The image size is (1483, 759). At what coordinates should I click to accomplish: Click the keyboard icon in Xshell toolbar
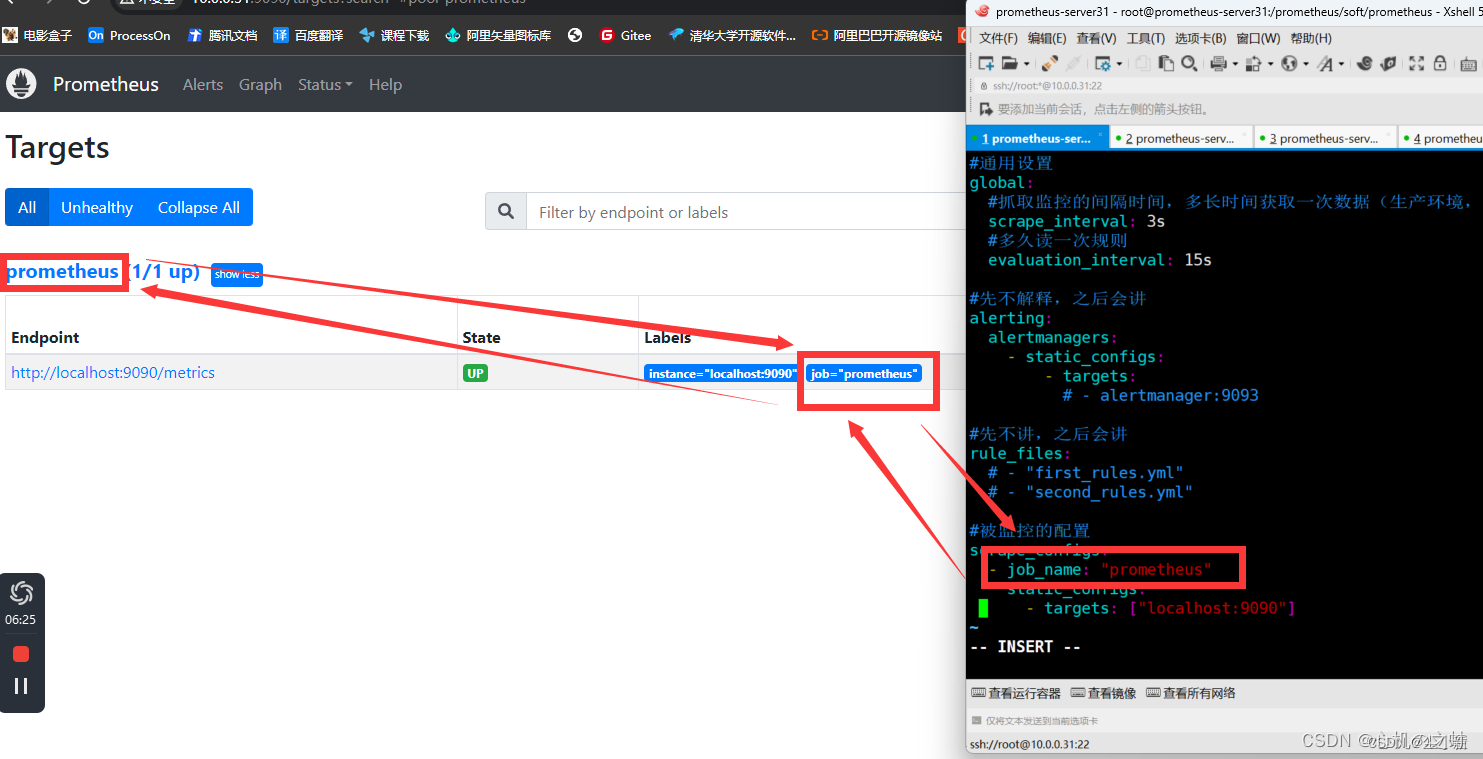coord(1468,64)
